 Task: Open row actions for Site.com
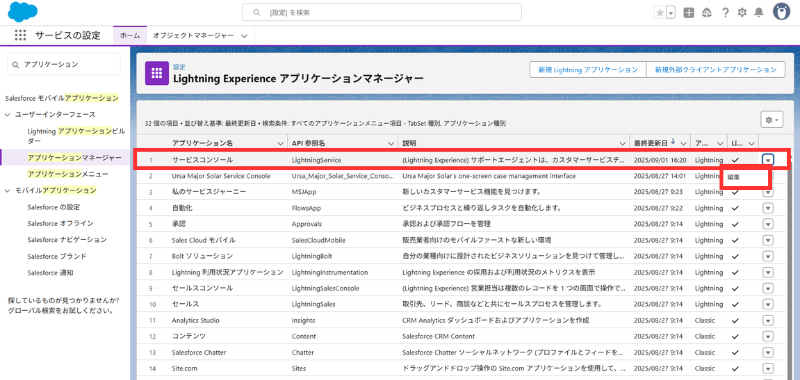tap(768, 368)
